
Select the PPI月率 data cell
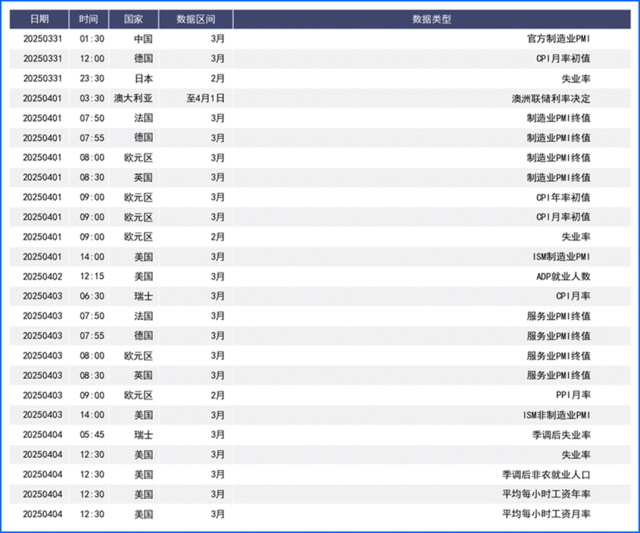pyautogui.click(x=572, y=395)
